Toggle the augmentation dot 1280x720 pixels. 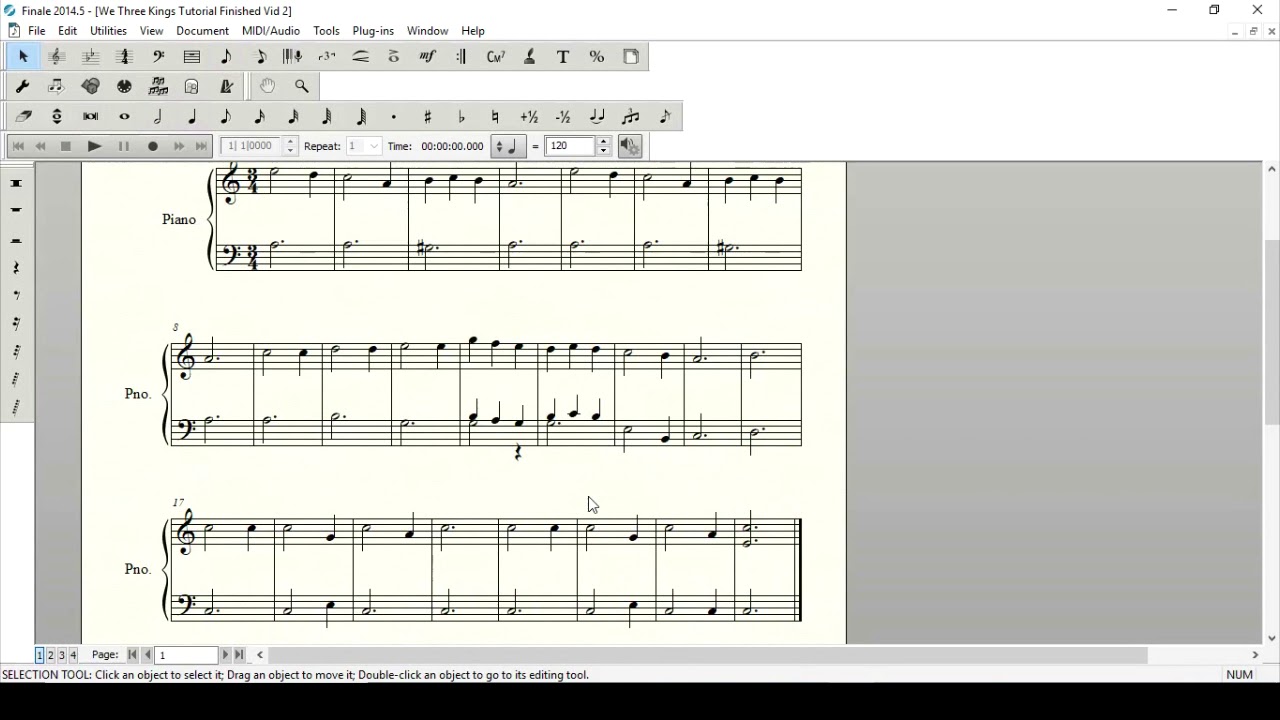pos(394,117)
